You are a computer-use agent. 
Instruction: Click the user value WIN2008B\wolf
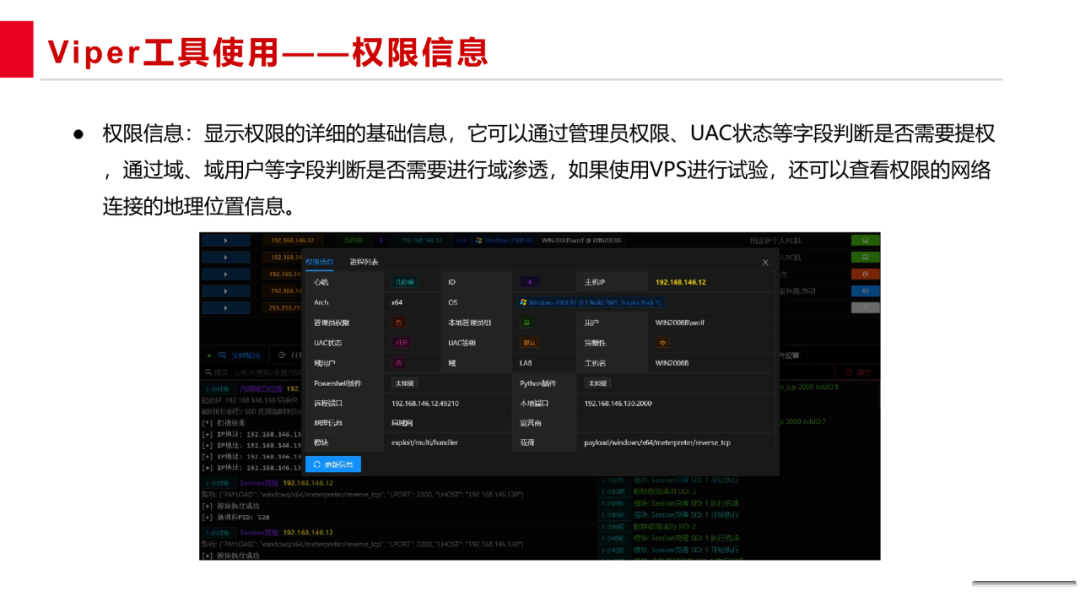680,322
